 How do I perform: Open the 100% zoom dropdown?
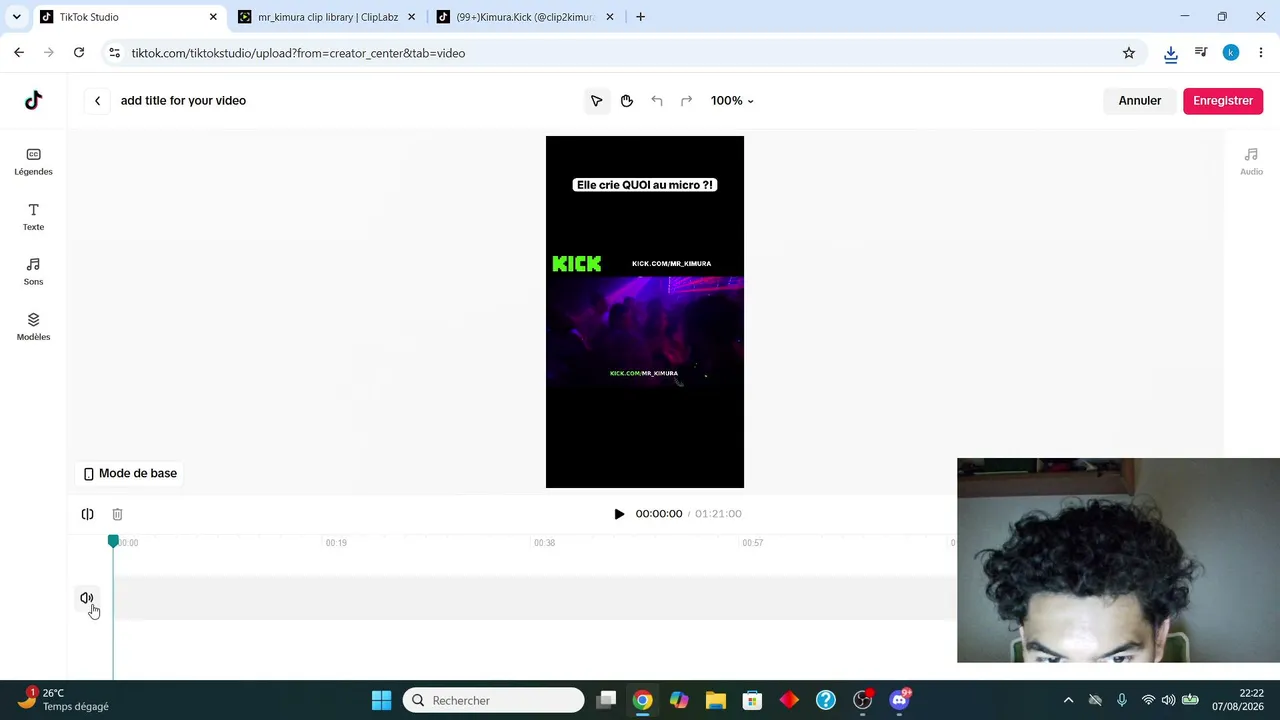point(732,101)
